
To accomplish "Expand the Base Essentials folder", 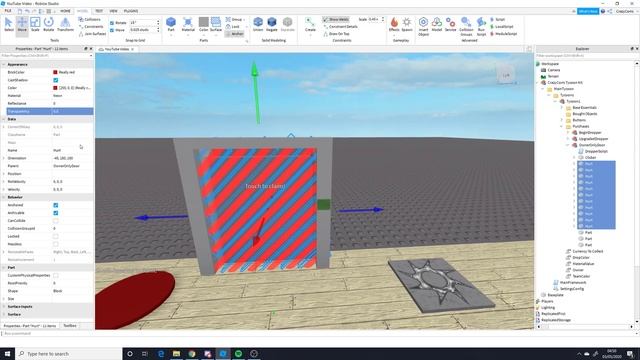I will (x=562, y=107).
